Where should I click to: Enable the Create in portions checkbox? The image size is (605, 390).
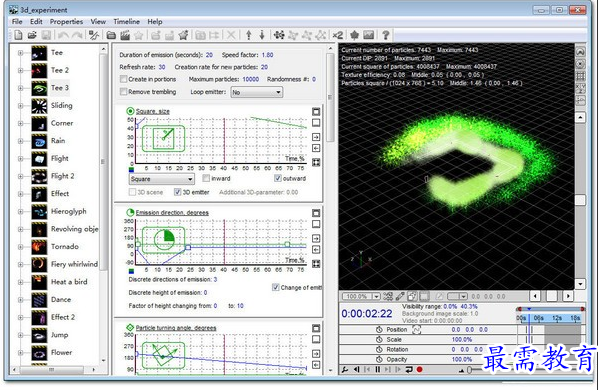pyautogui.click(x=123, y=79)
